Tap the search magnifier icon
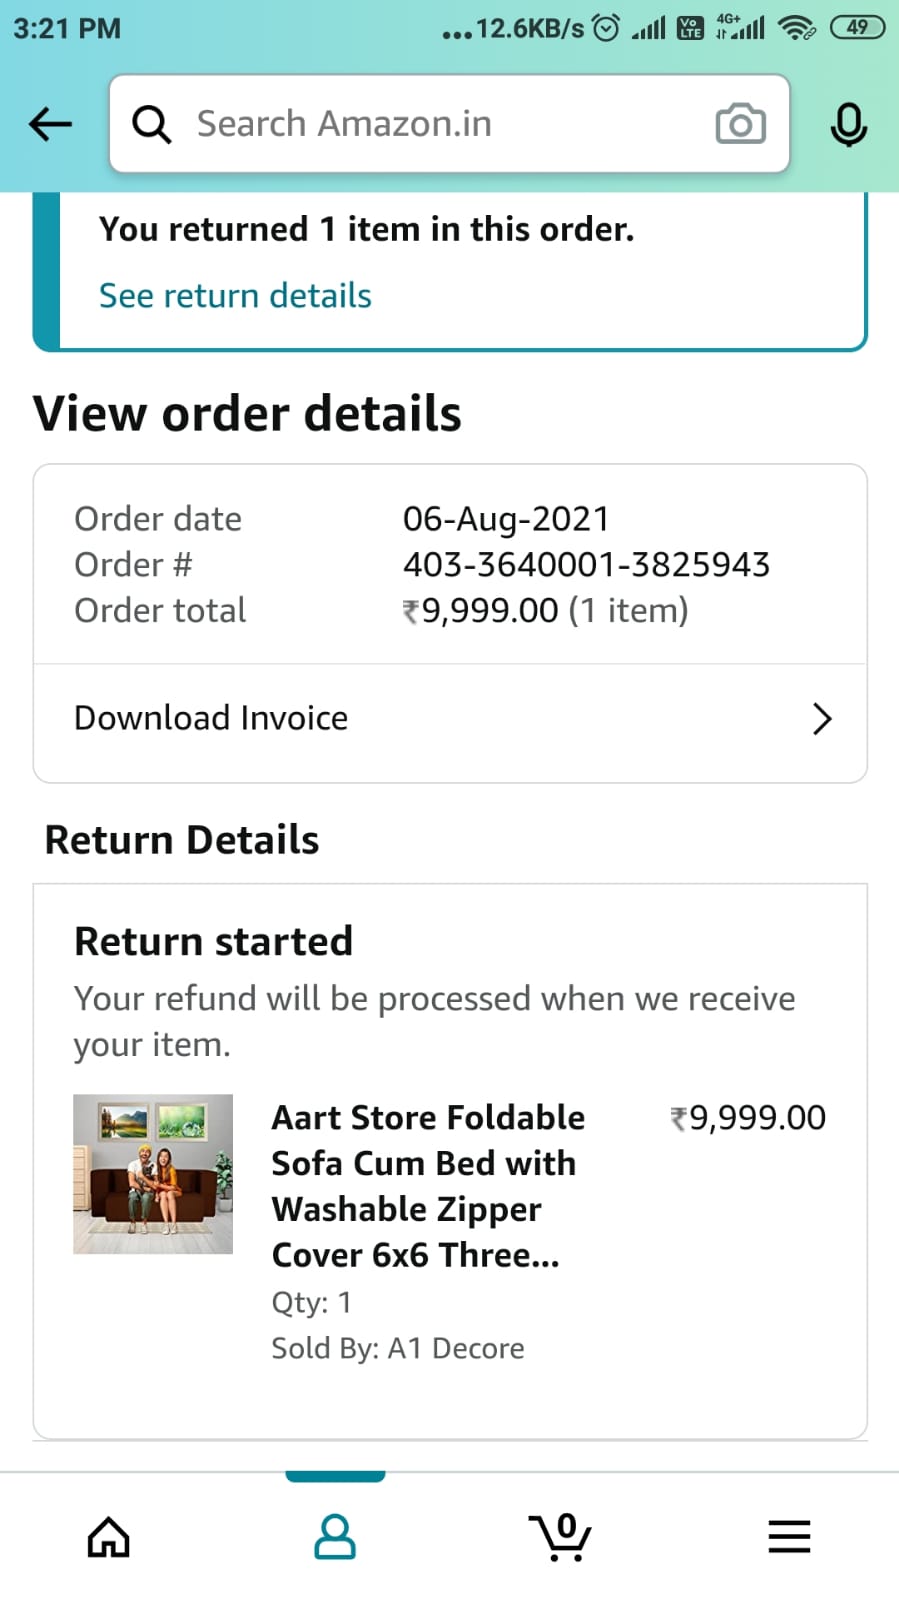This screenshot has width=899, height=1599. click(151, 124)
